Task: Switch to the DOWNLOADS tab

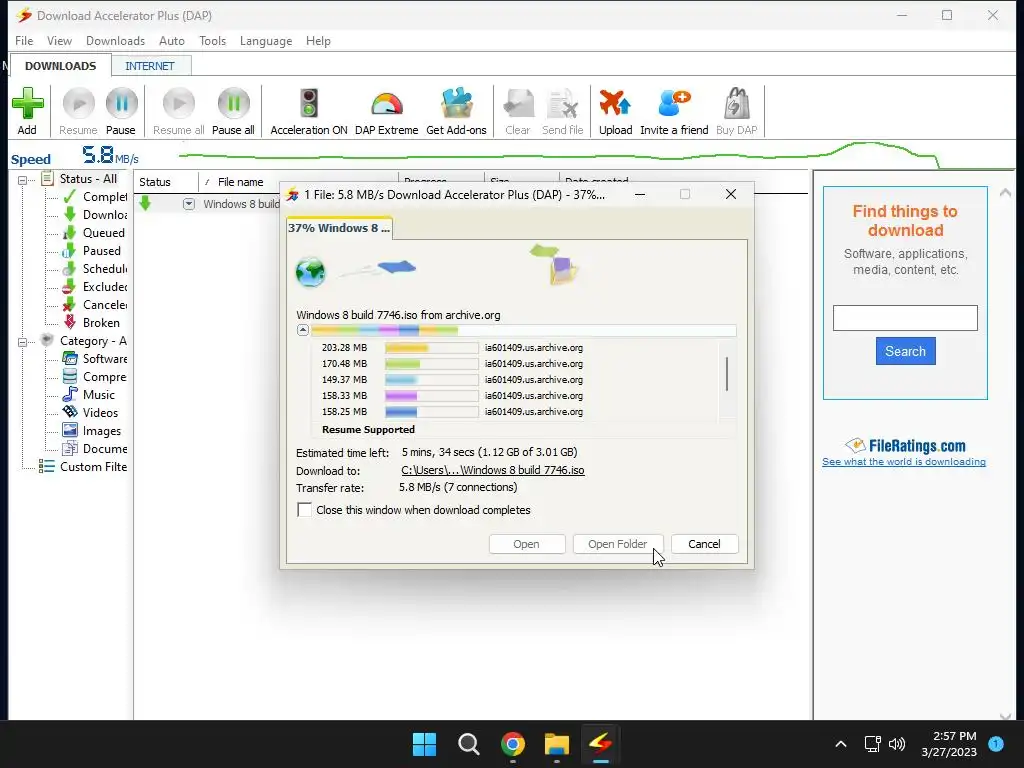Action: [x=60, y=66]
